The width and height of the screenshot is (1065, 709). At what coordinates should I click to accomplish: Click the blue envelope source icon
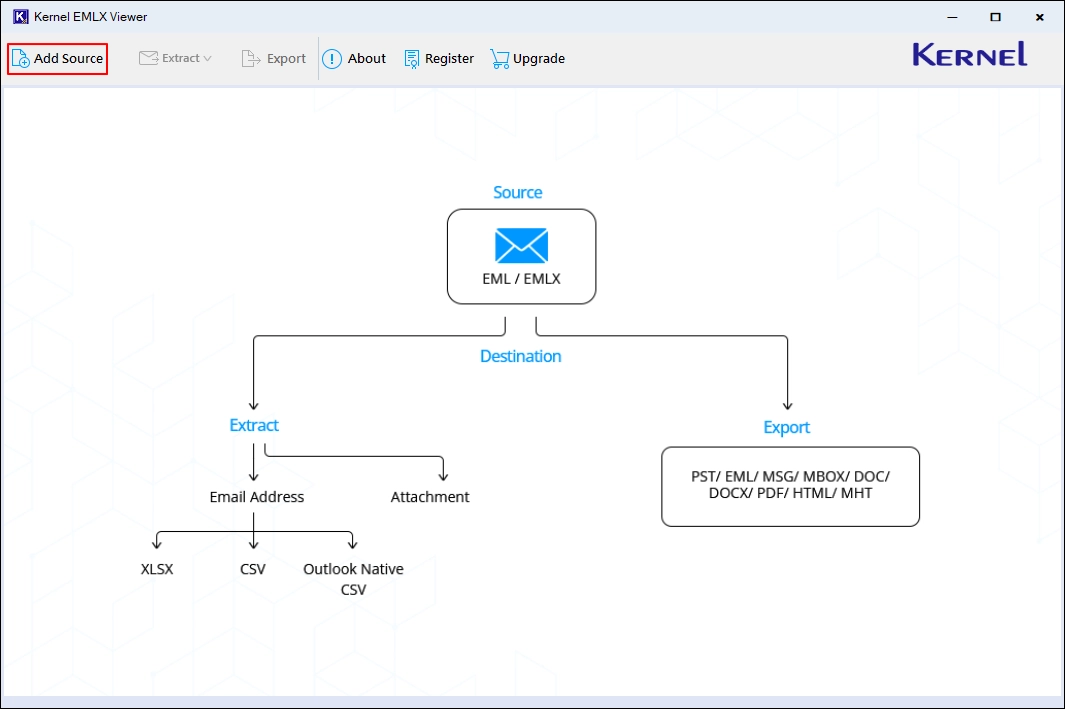point(521,245)
